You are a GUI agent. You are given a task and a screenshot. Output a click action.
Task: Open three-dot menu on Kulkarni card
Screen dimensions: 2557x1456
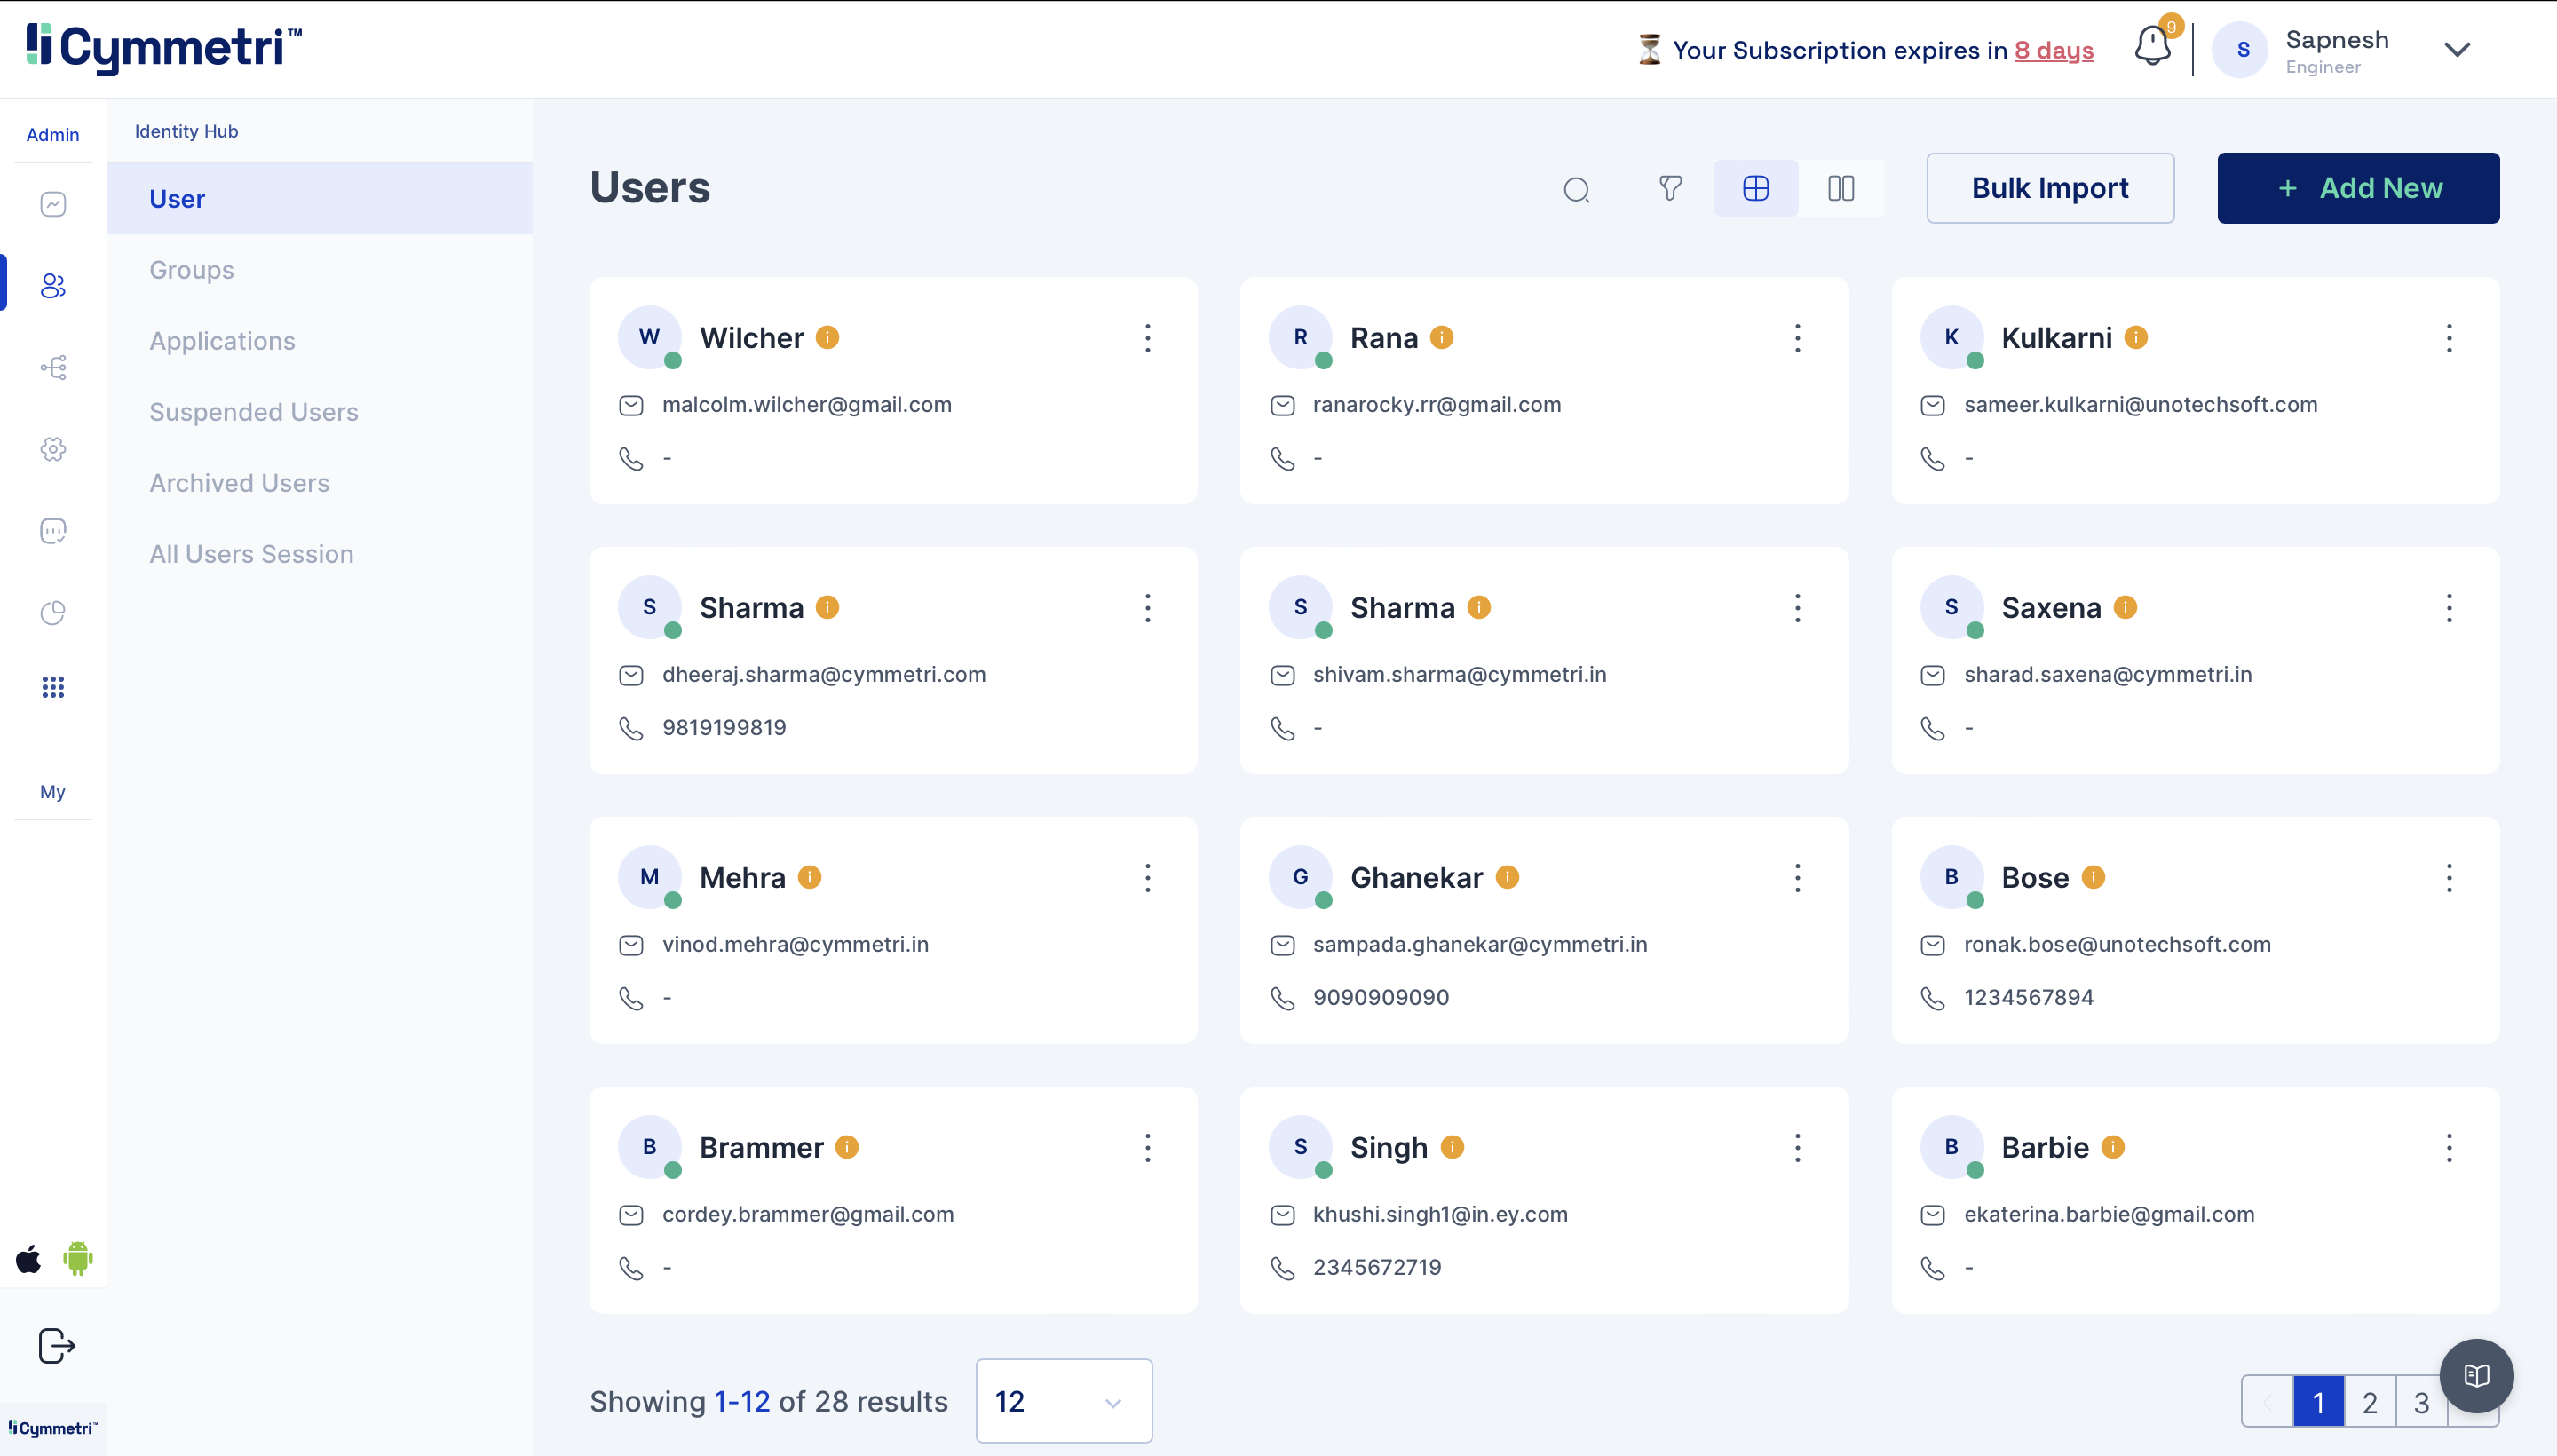(x=2448, y=338)
